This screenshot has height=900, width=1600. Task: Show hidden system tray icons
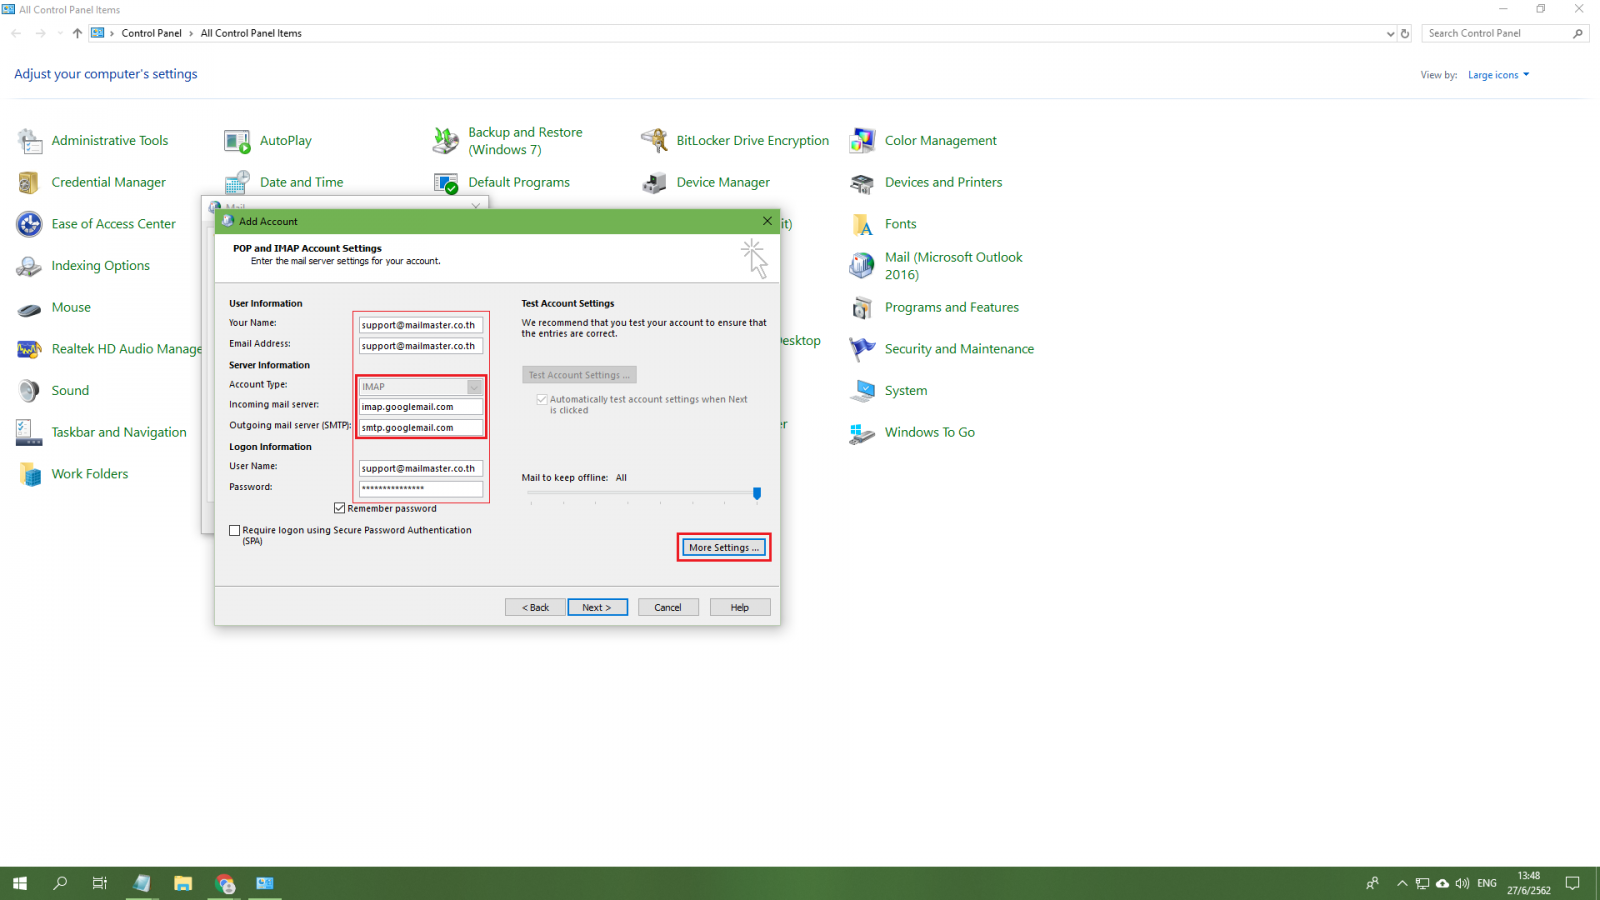click(1402, 883)
